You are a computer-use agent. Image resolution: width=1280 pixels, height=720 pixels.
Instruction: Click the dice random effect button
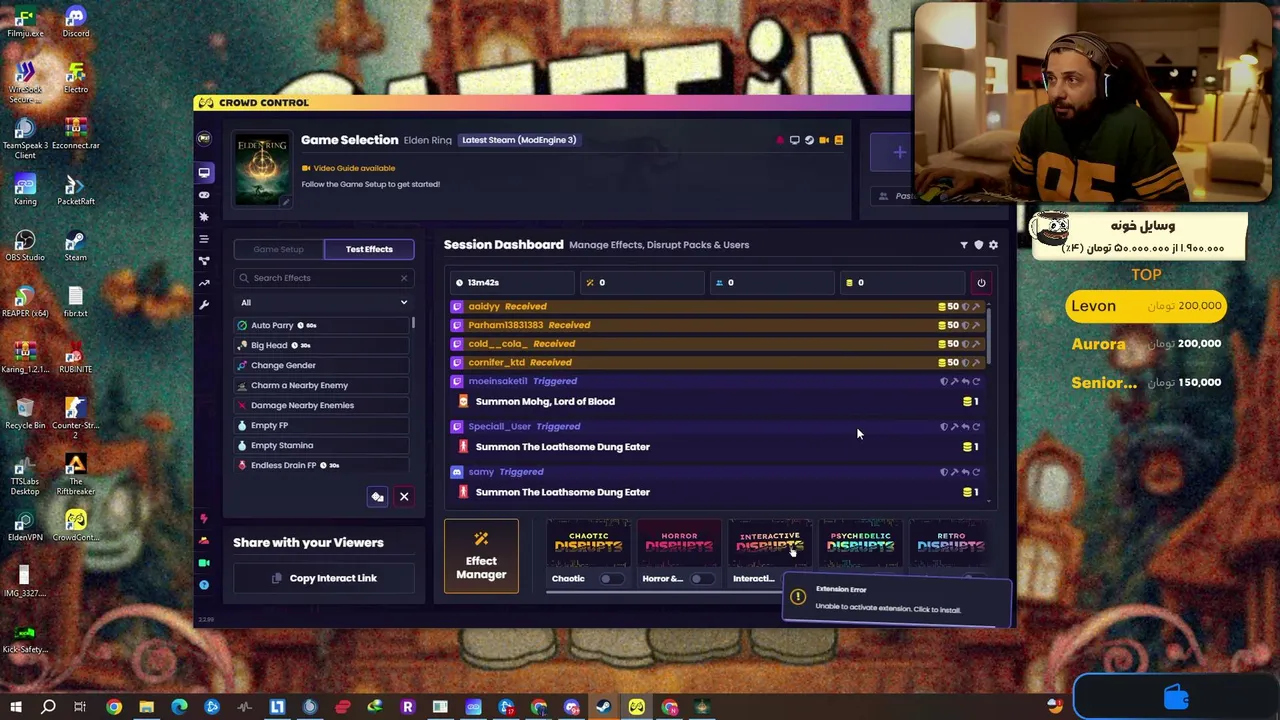point(377,497)
